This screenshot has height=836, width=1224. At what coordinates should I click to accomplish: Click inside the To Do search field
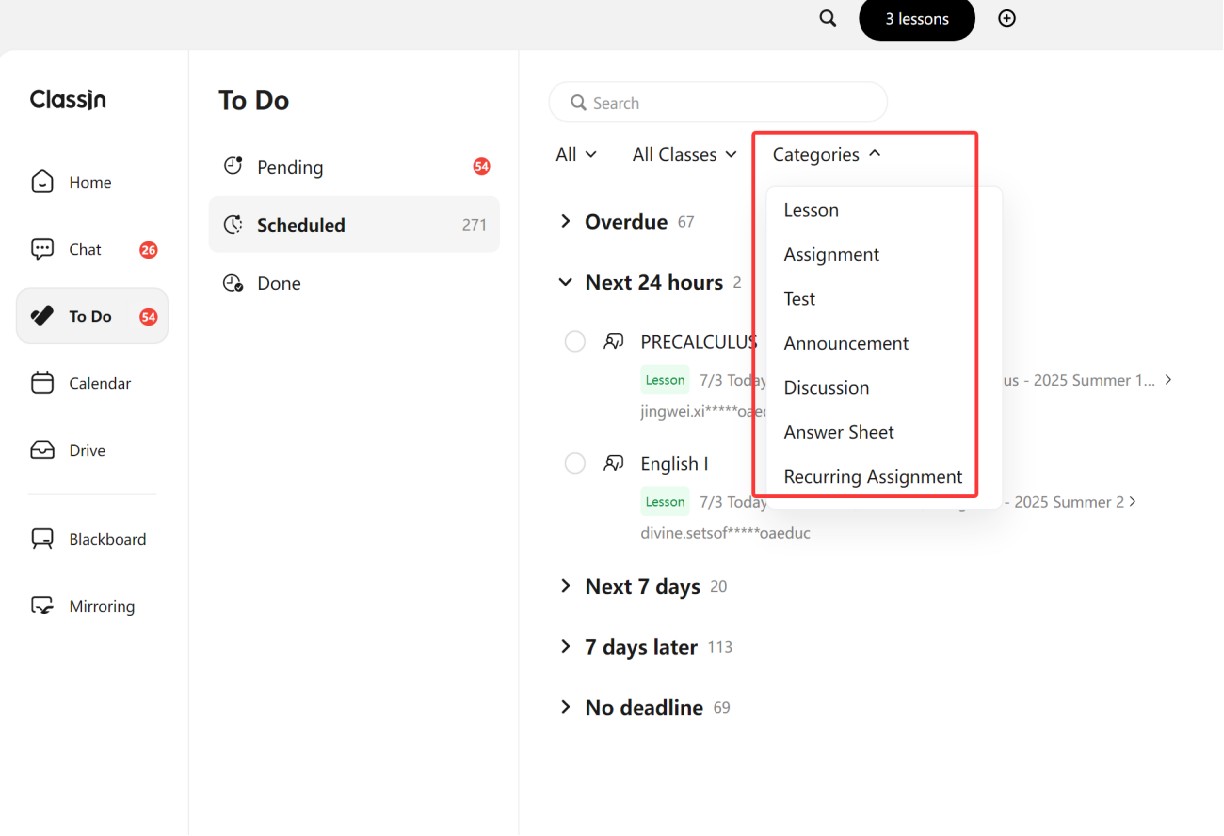(x=730, y=103)
